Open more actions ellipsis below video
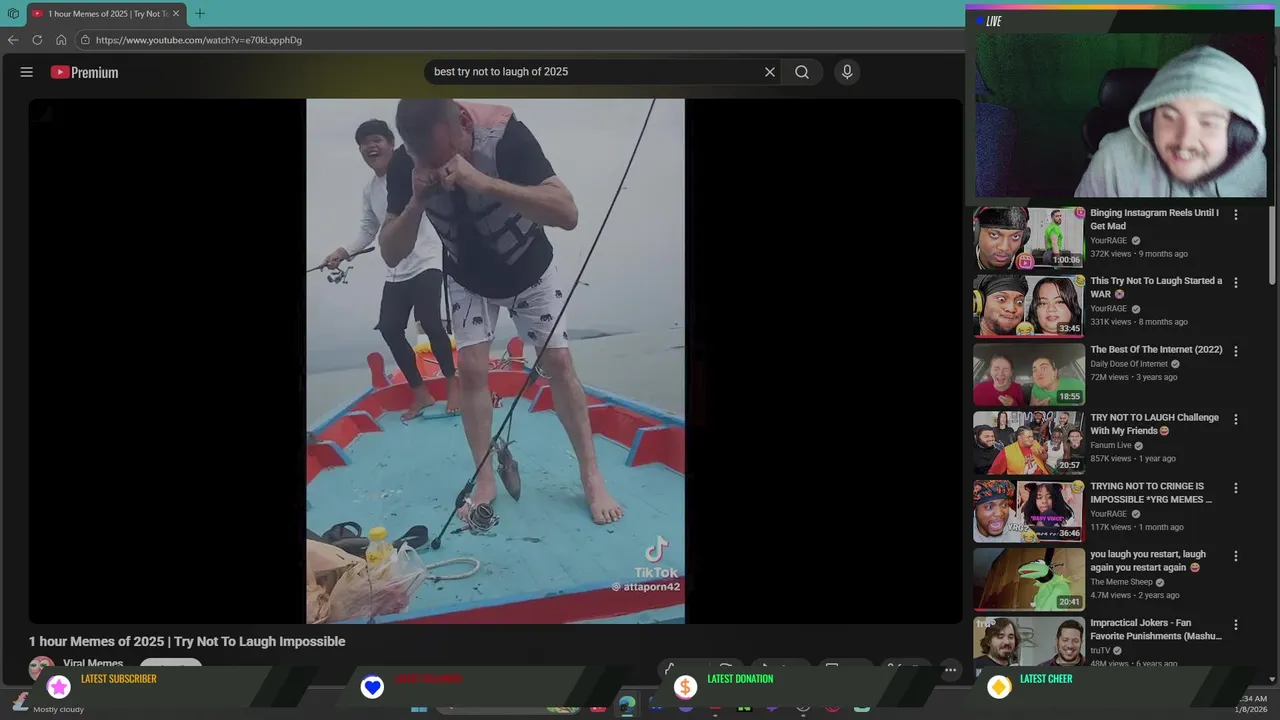1280x720 pixels. [x=951, y=670]
